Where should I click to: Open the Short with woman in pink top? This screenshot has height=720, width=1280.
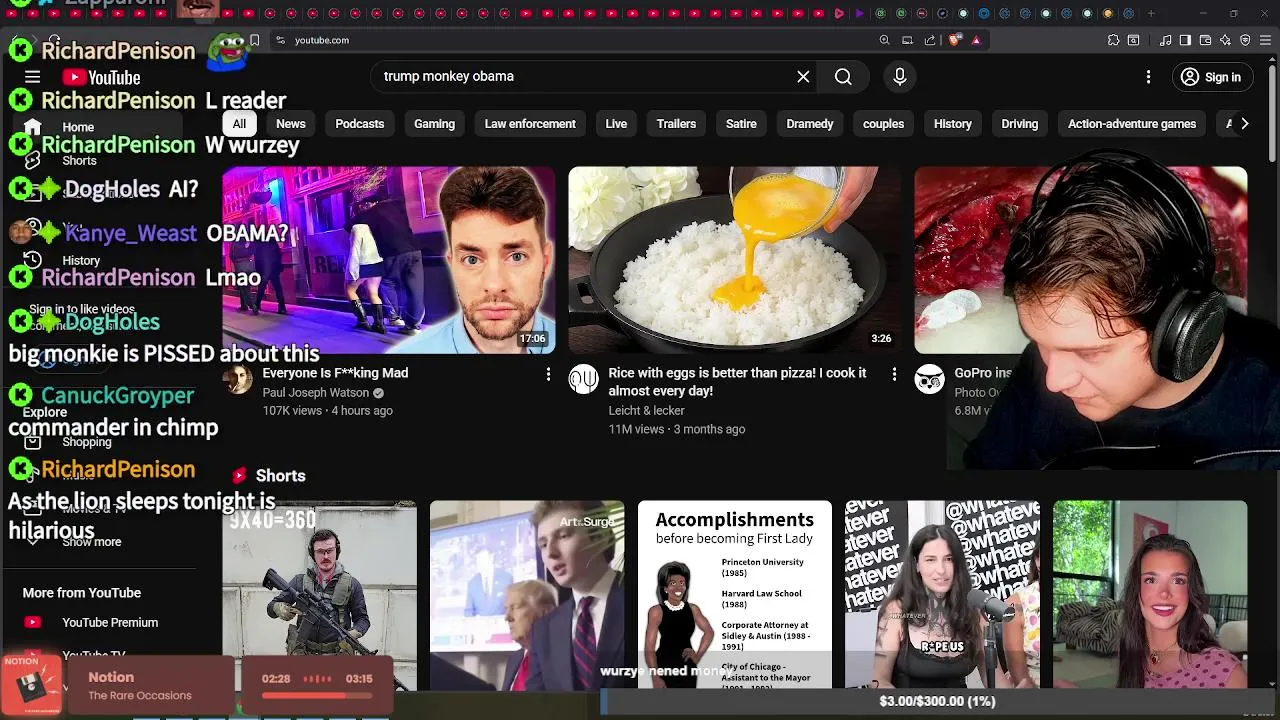click(1150, 595)
